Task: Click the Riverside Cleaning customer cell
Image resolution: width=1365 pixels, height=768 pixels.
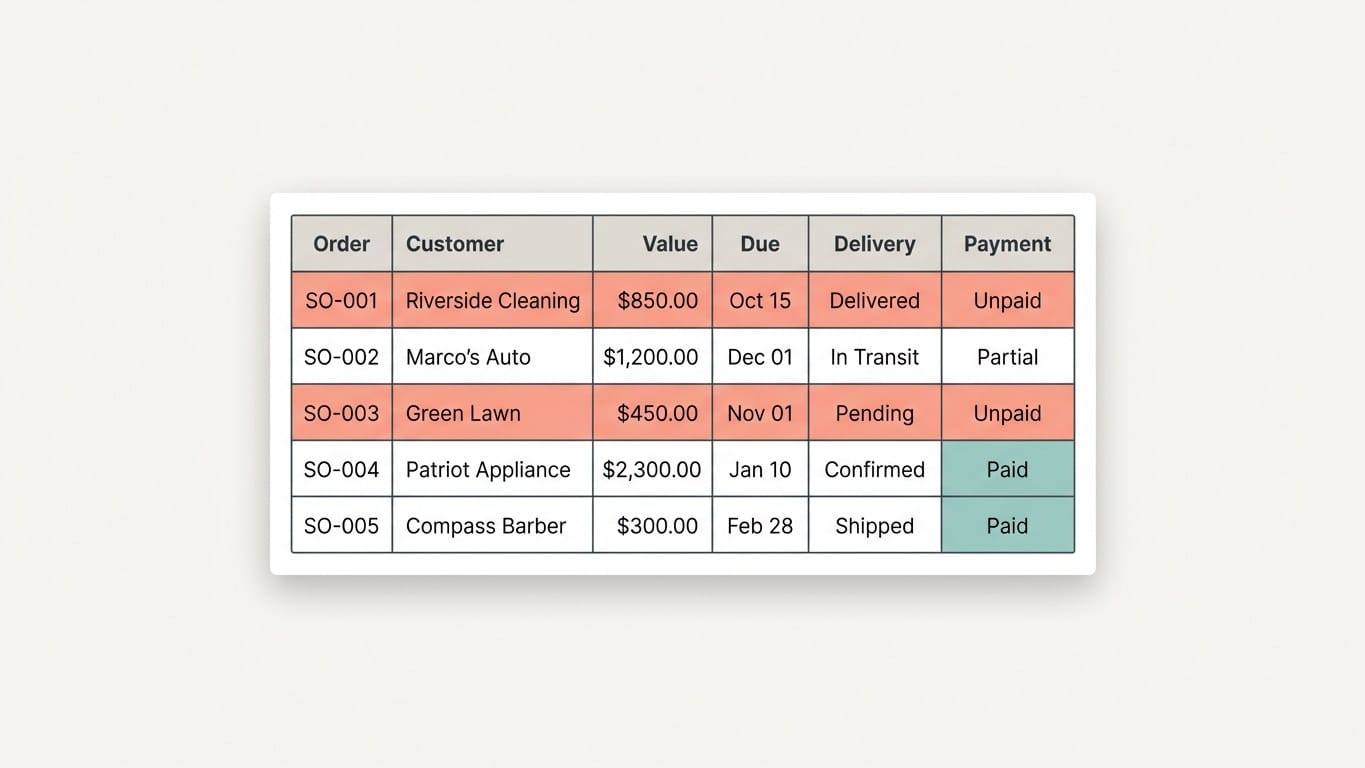Action: coord(492,300)
